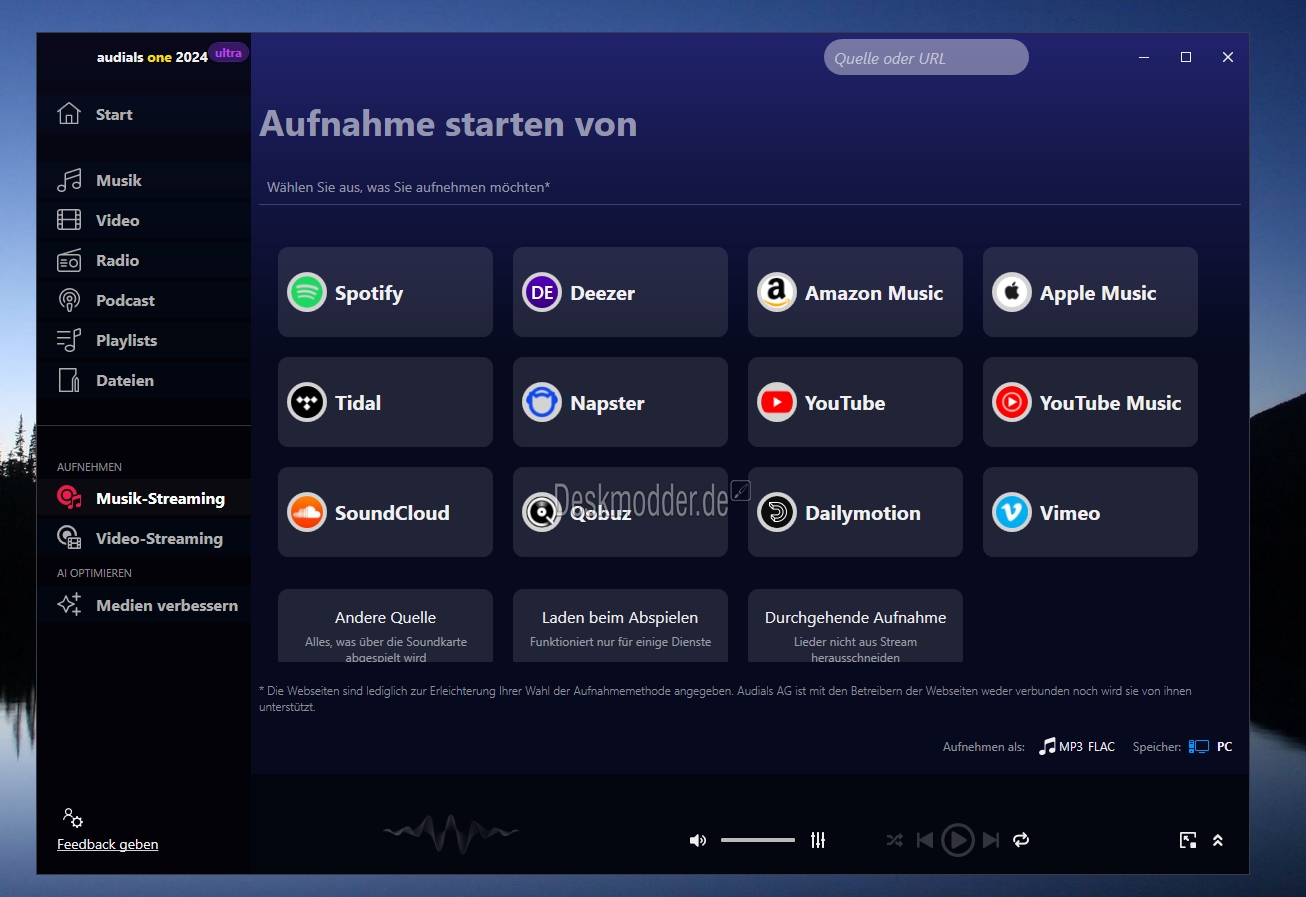Mute the player with speaker icon
1306x897 pixels.
click(x=698, y=840)
